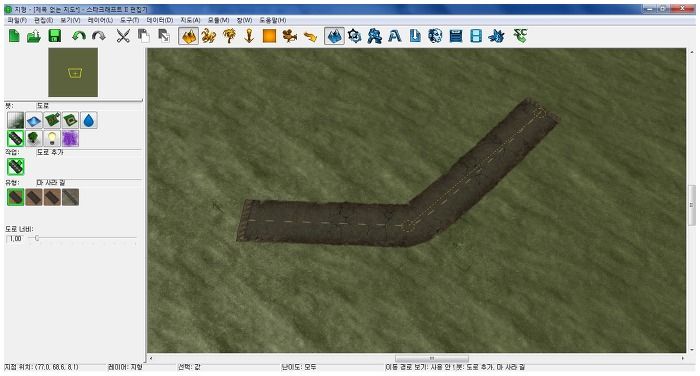
Task: Open the 파일(F) file menu
Action: click(17, 20)
